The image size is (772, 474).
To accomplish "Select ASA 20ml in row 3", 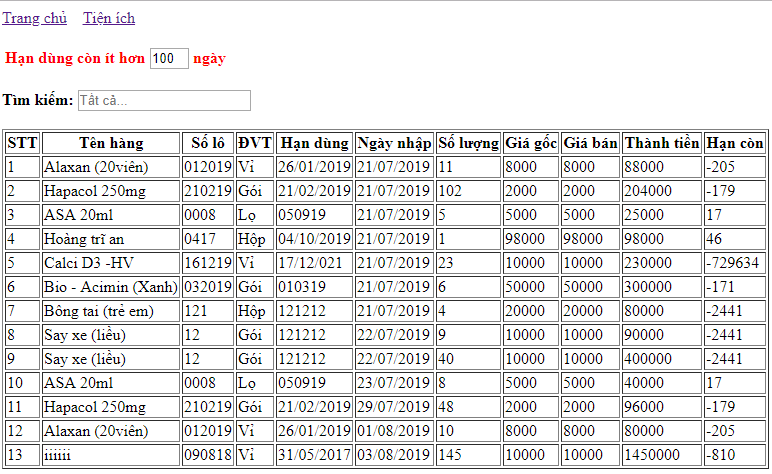I will (111, 215).
